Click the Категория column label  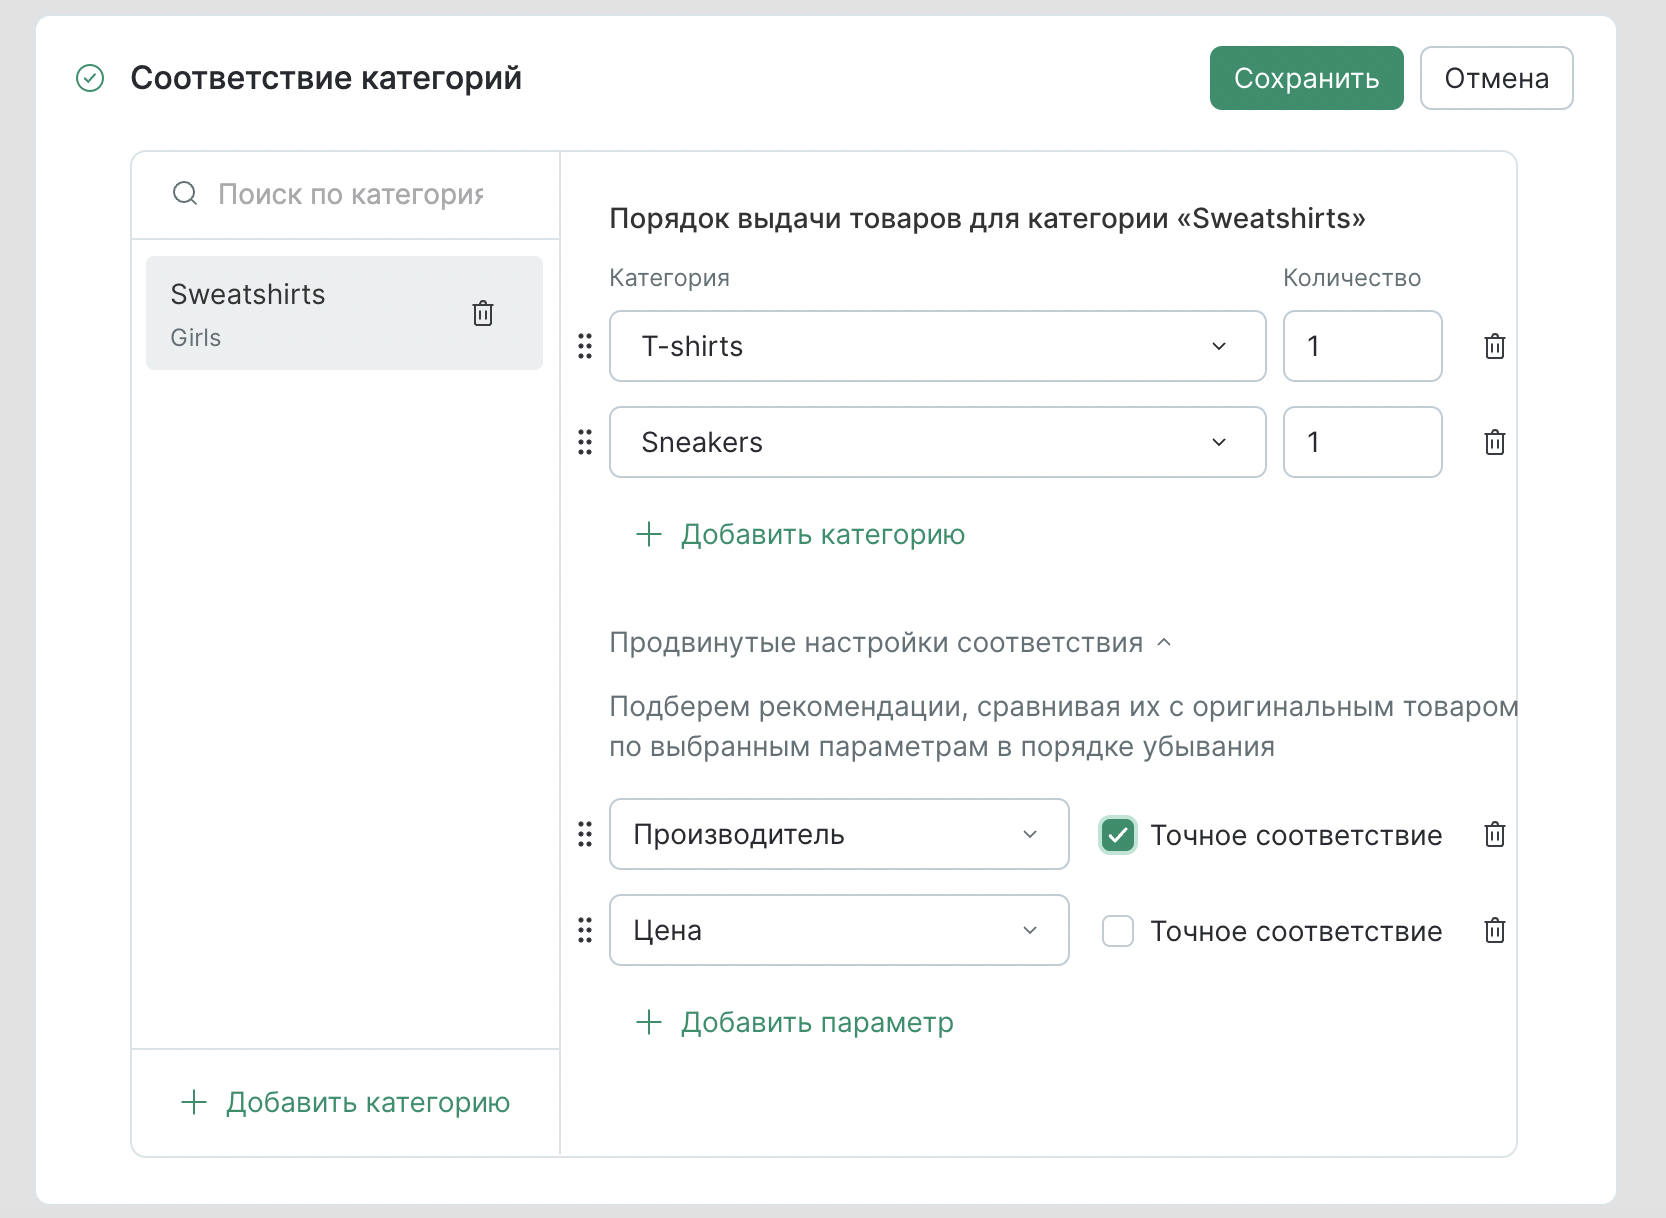[669, 278]
